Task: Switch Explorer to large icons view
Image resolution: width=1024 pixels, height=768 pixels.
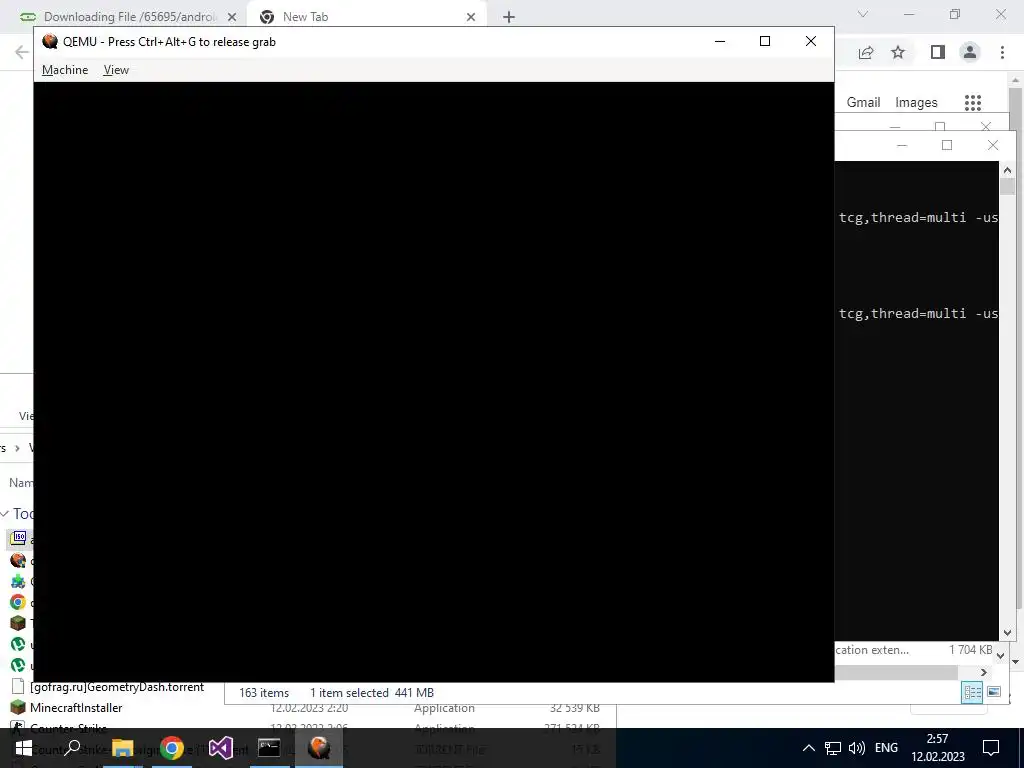Action: click(x=993, y=692)
